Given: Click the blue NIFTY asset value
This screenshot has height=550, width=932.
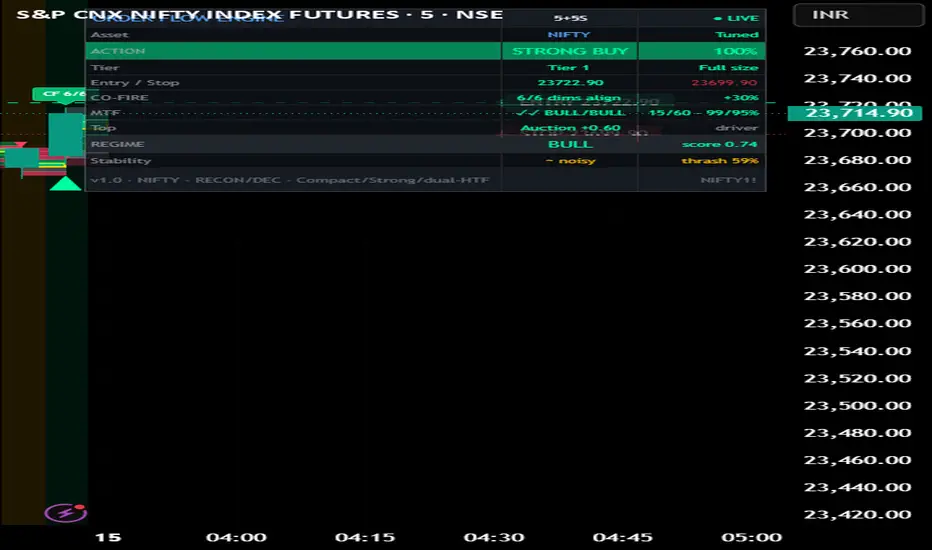Looking at the screenshot, I should tap(569, 35).
